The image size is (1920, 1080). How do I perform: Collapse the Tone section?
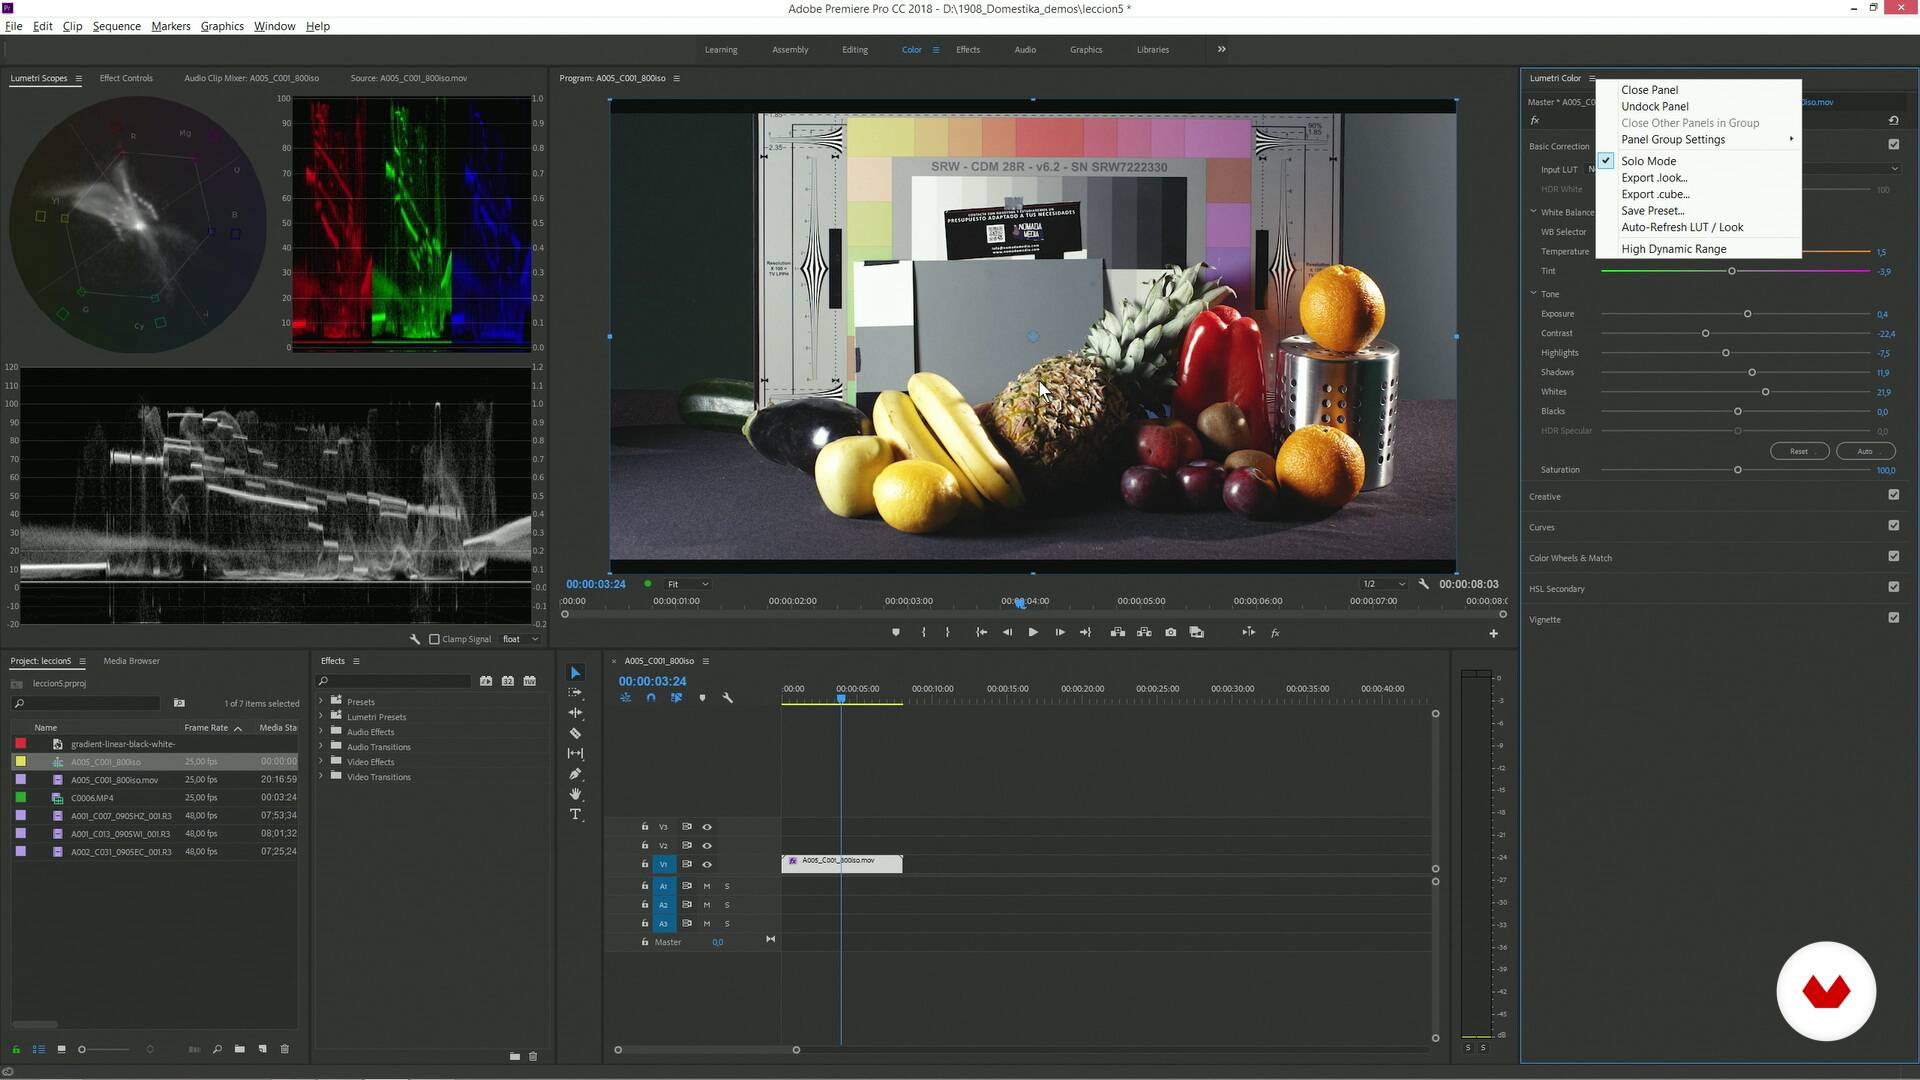pos(1533,294)
